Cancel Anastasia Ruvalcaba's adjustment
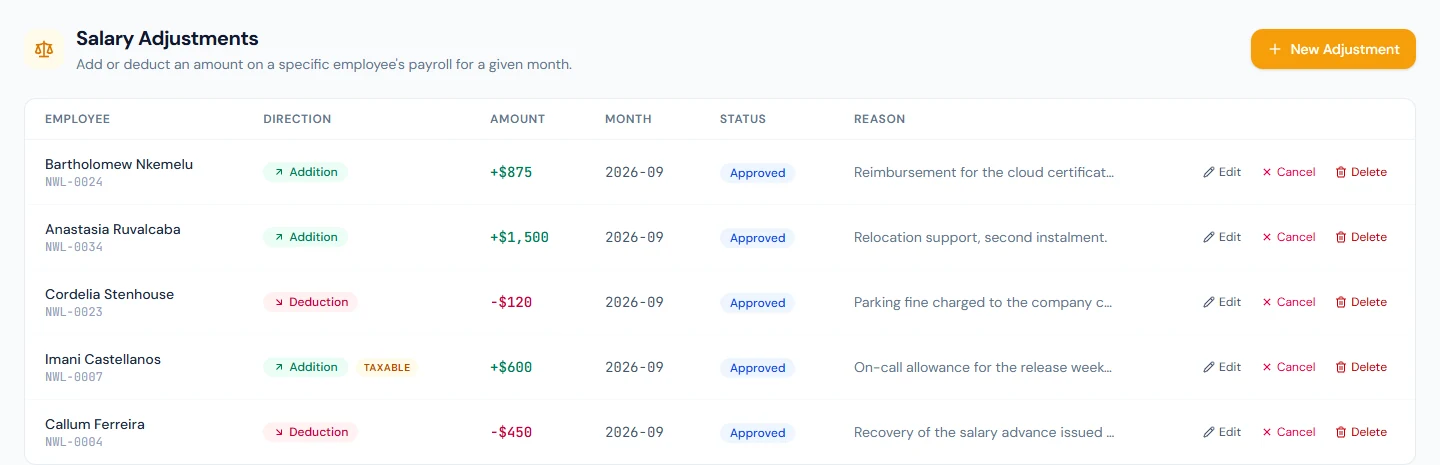 [1289, 237]
